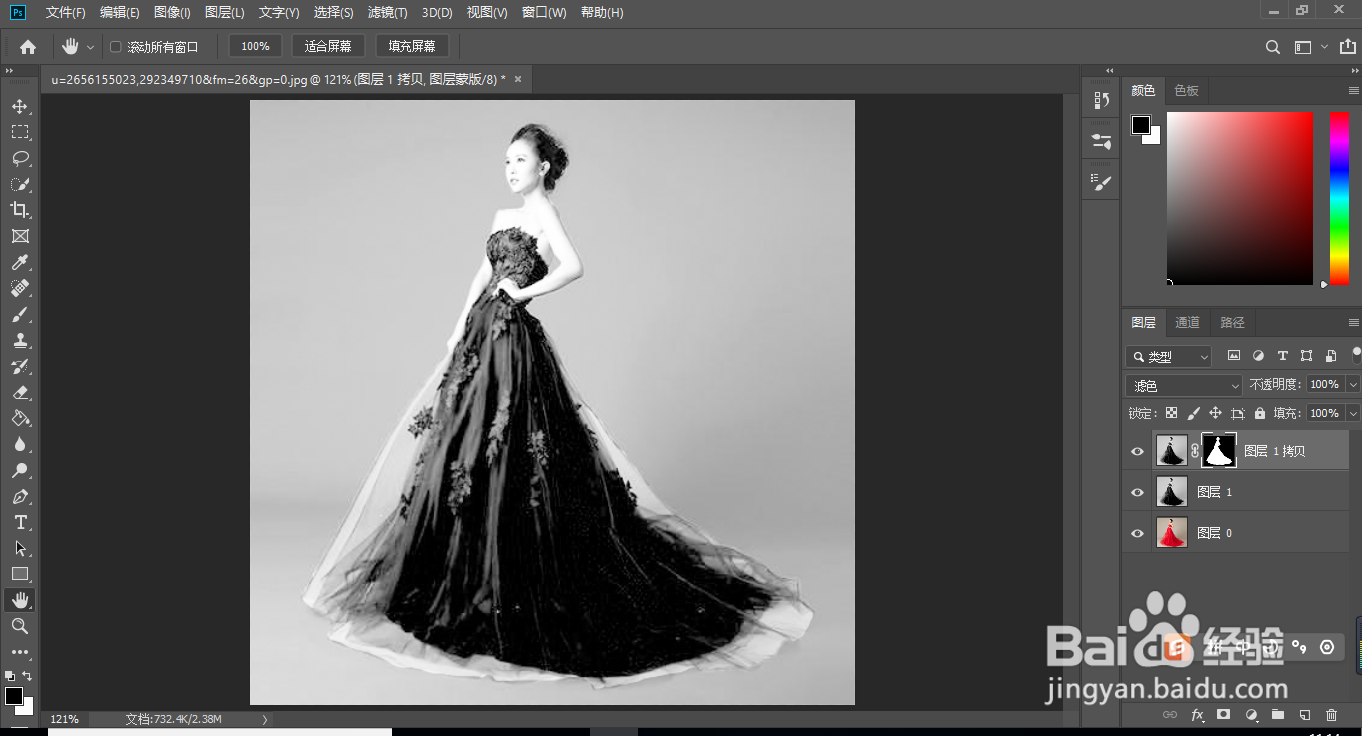
Task: Toggle visibility of 图层 1
Action: [1137, 491]
